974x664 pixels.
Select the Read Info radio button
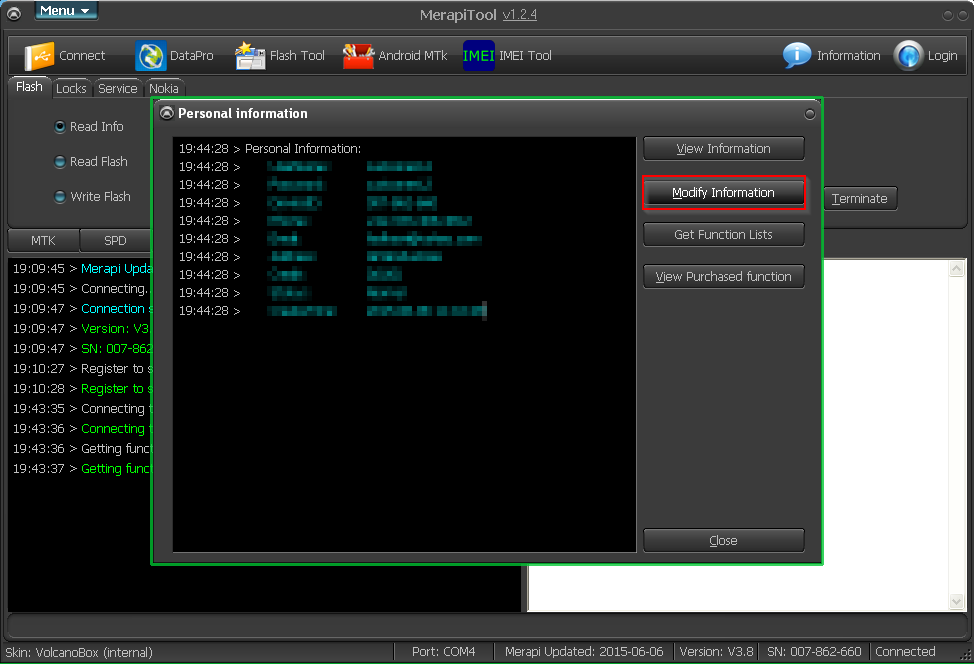click(60, 127)
